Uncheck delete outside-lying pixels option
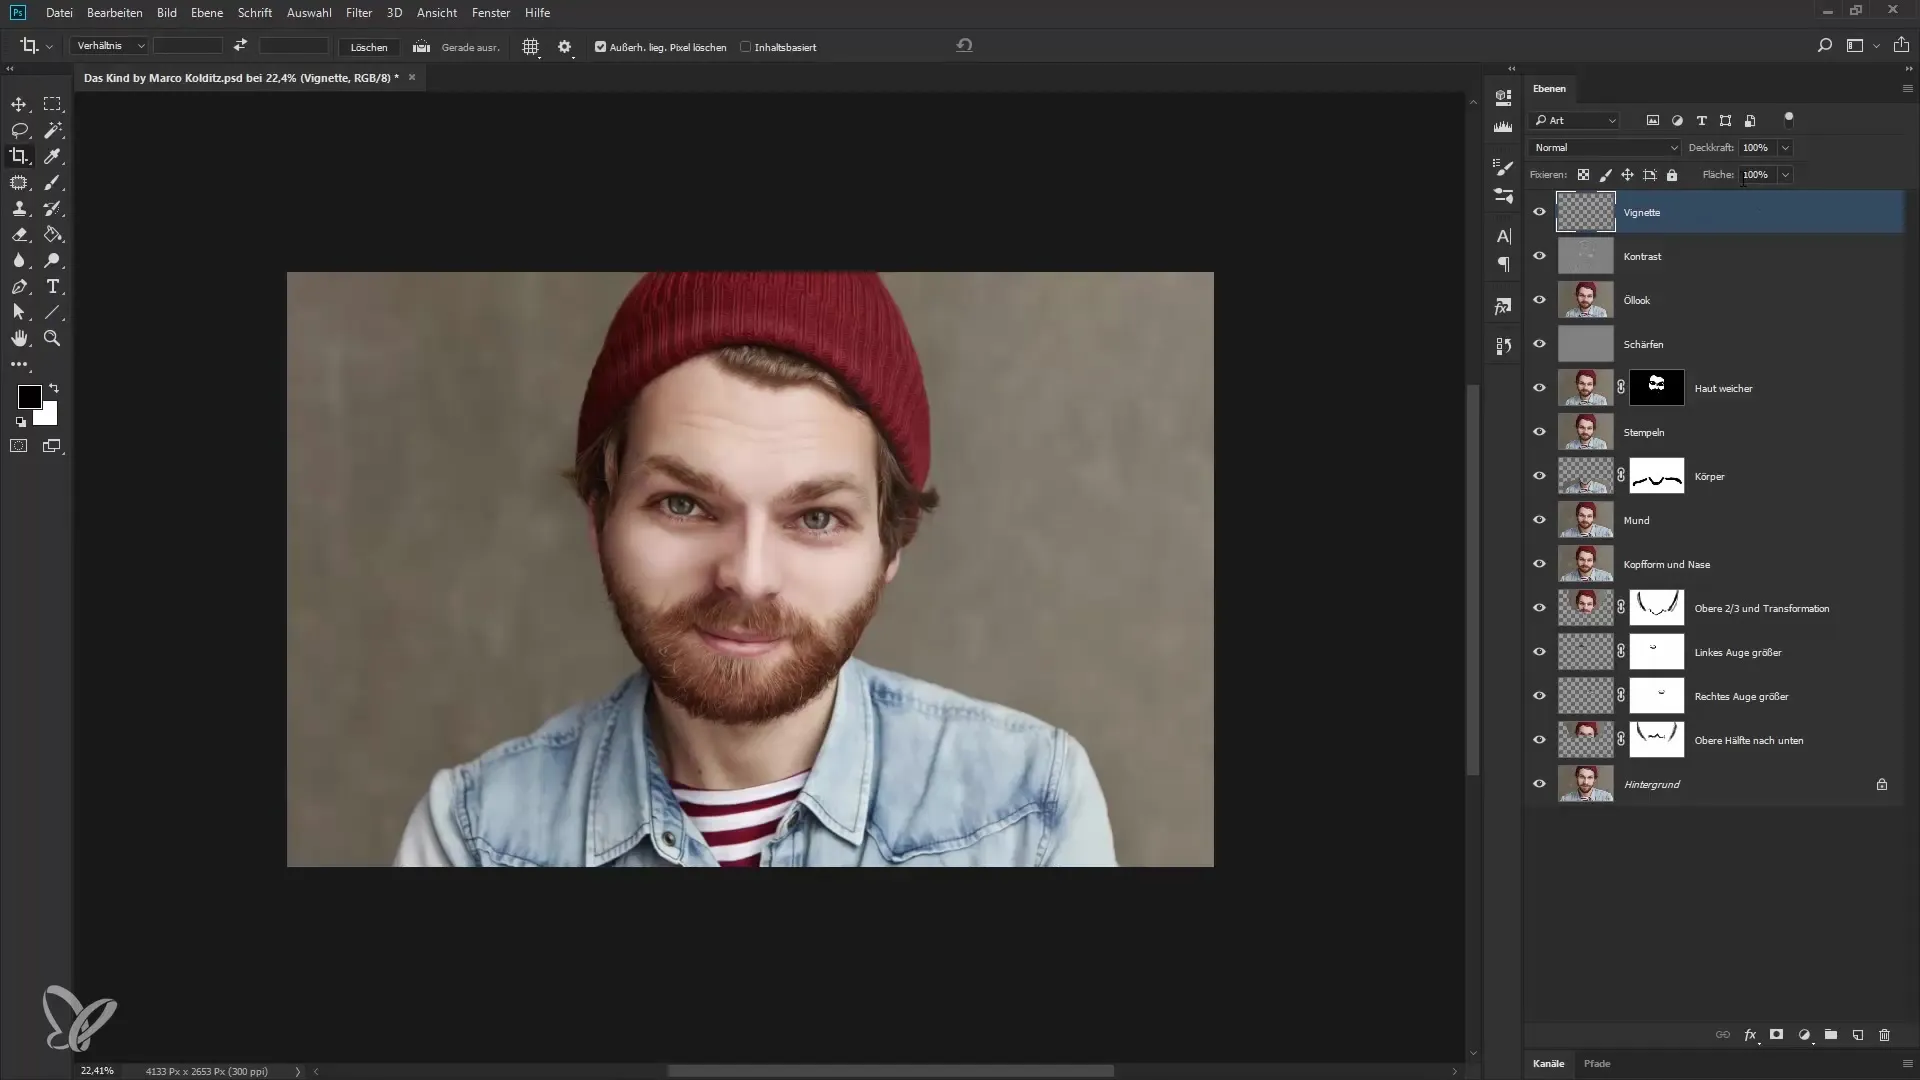1920x1080 pixels. click(x=600, y=47)
